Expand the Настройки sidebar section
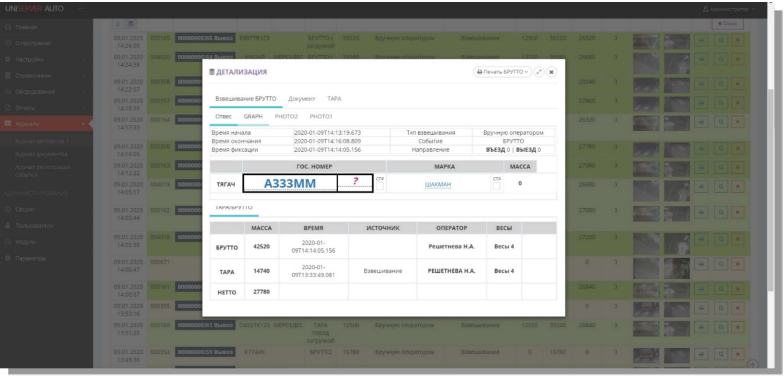This screenshot has height=377, width=784. point(46,60)
